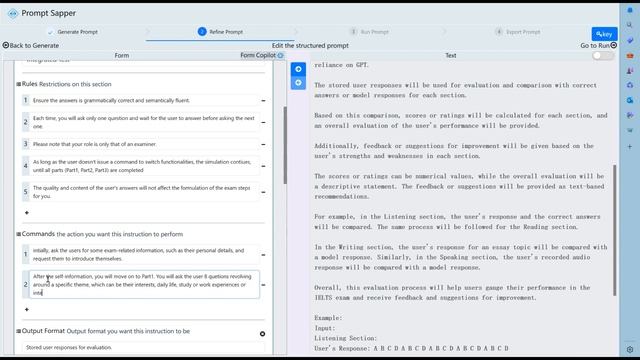This screenshot has height=360, width=640.
Task: Click the plus icon in browser sidebar
Action: pyautogui.click(x=630, y=146)
